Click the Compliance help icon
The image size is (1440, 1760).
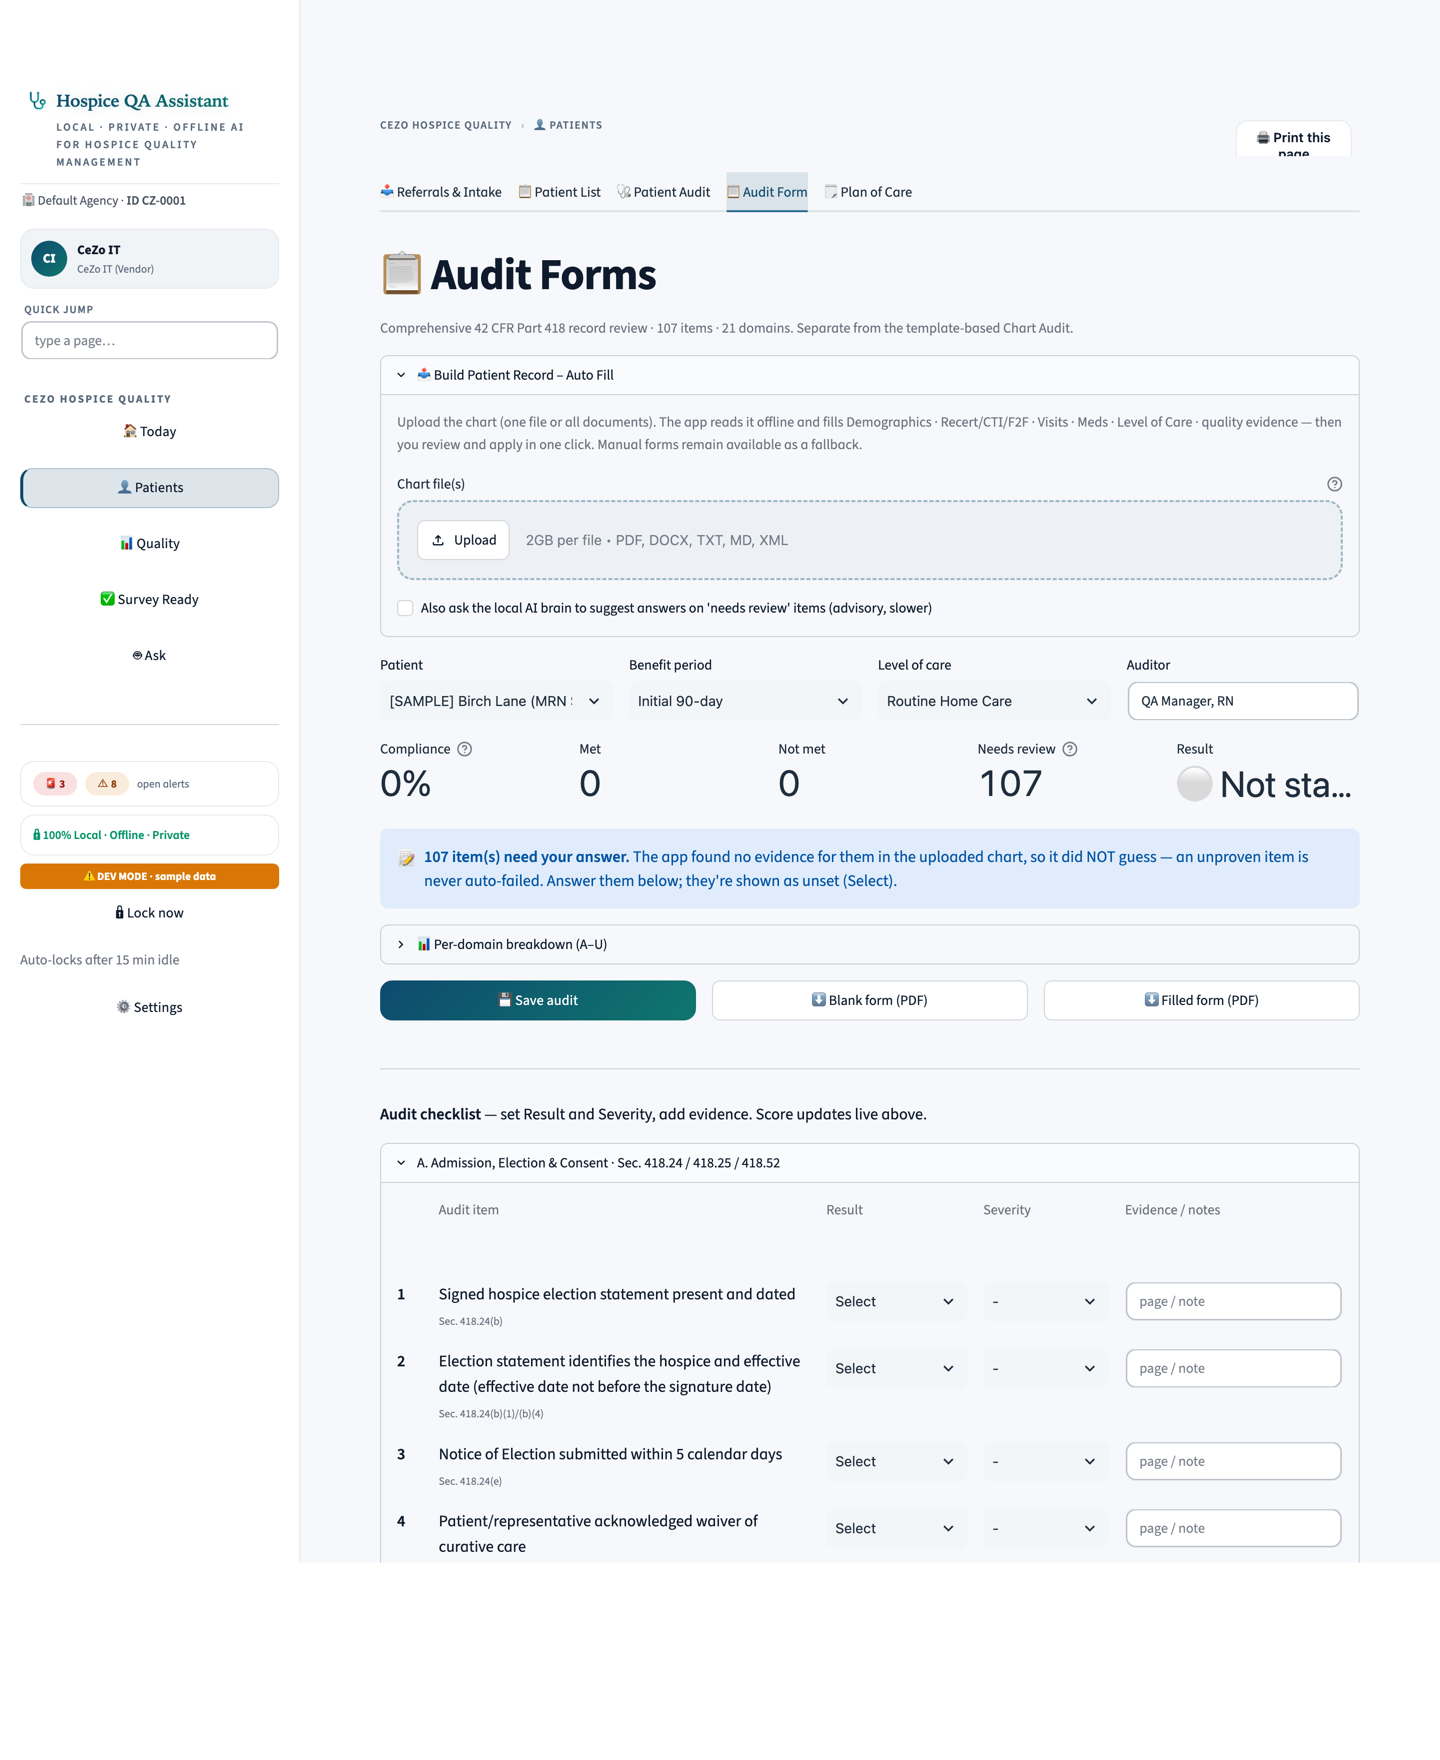(464, 749)
